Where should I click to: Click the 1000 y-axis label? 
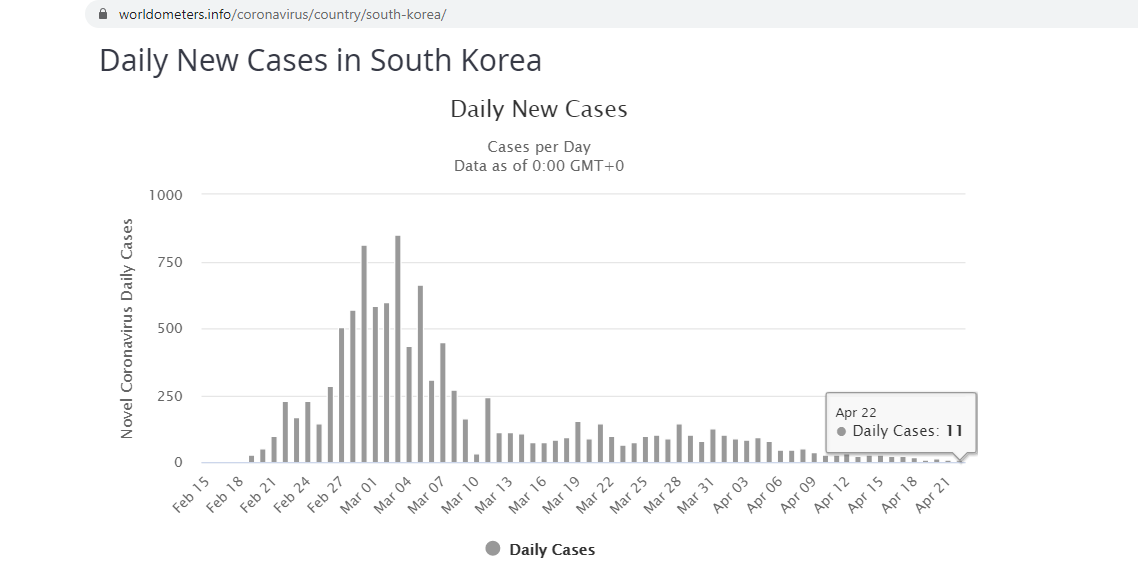pyautogui.click(x=164, y=195)
